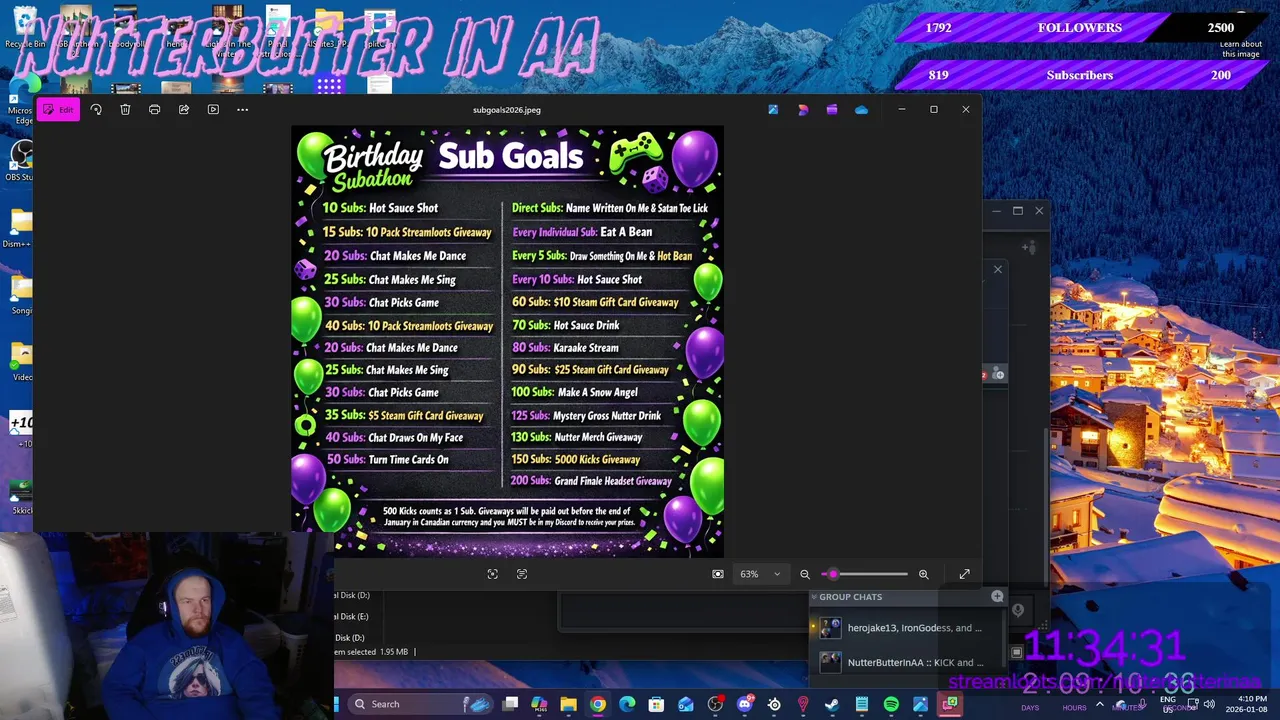Open Google Chrome from the taskbar
1280x720 pixels.
tap(597, 704)
